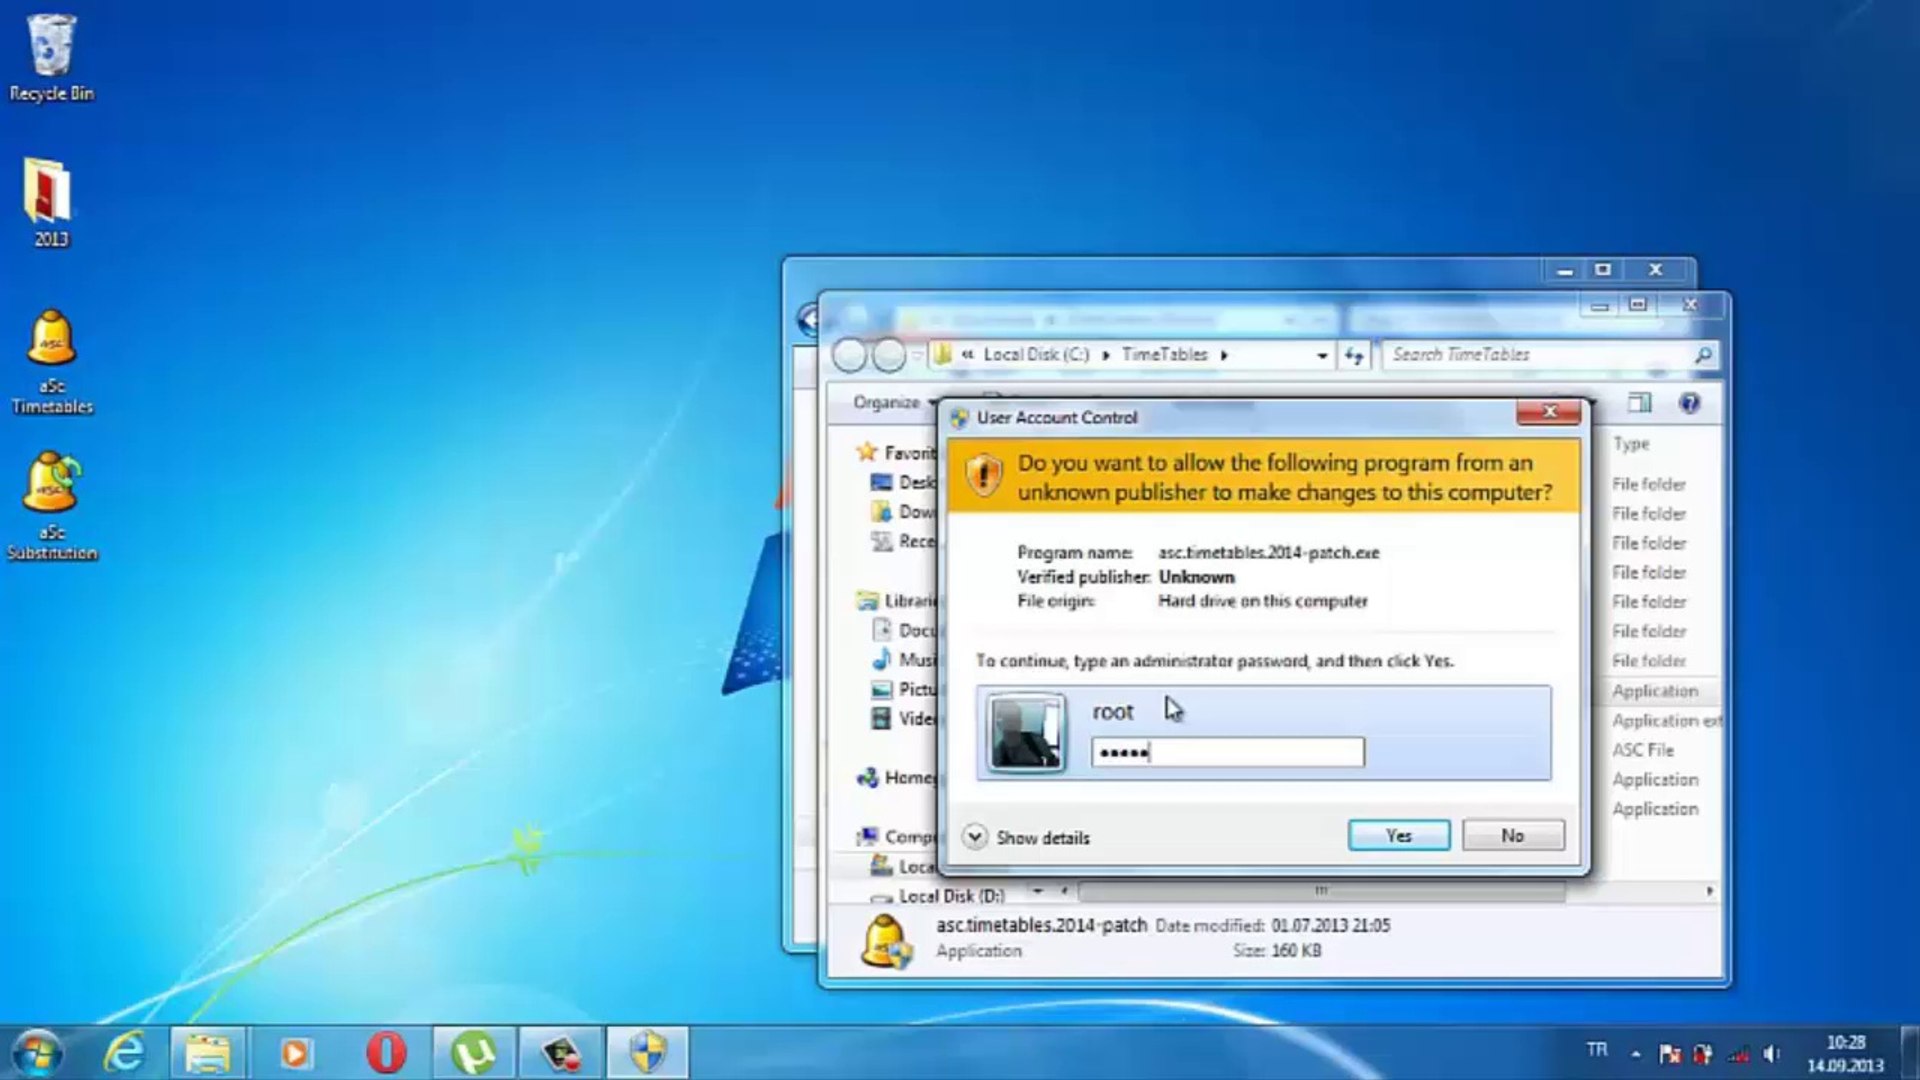Image resolution: width=1920 pixels, height=1080 pixels.
Task: Open the address bar history dropdown
Action: pyautogui.click(x=1322, y=355)
